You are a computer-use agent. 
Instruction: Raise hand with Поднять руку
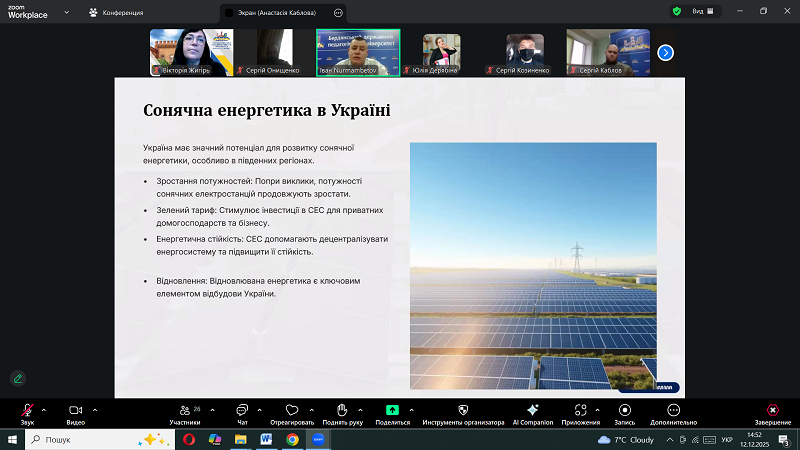(x=342, y=411)
